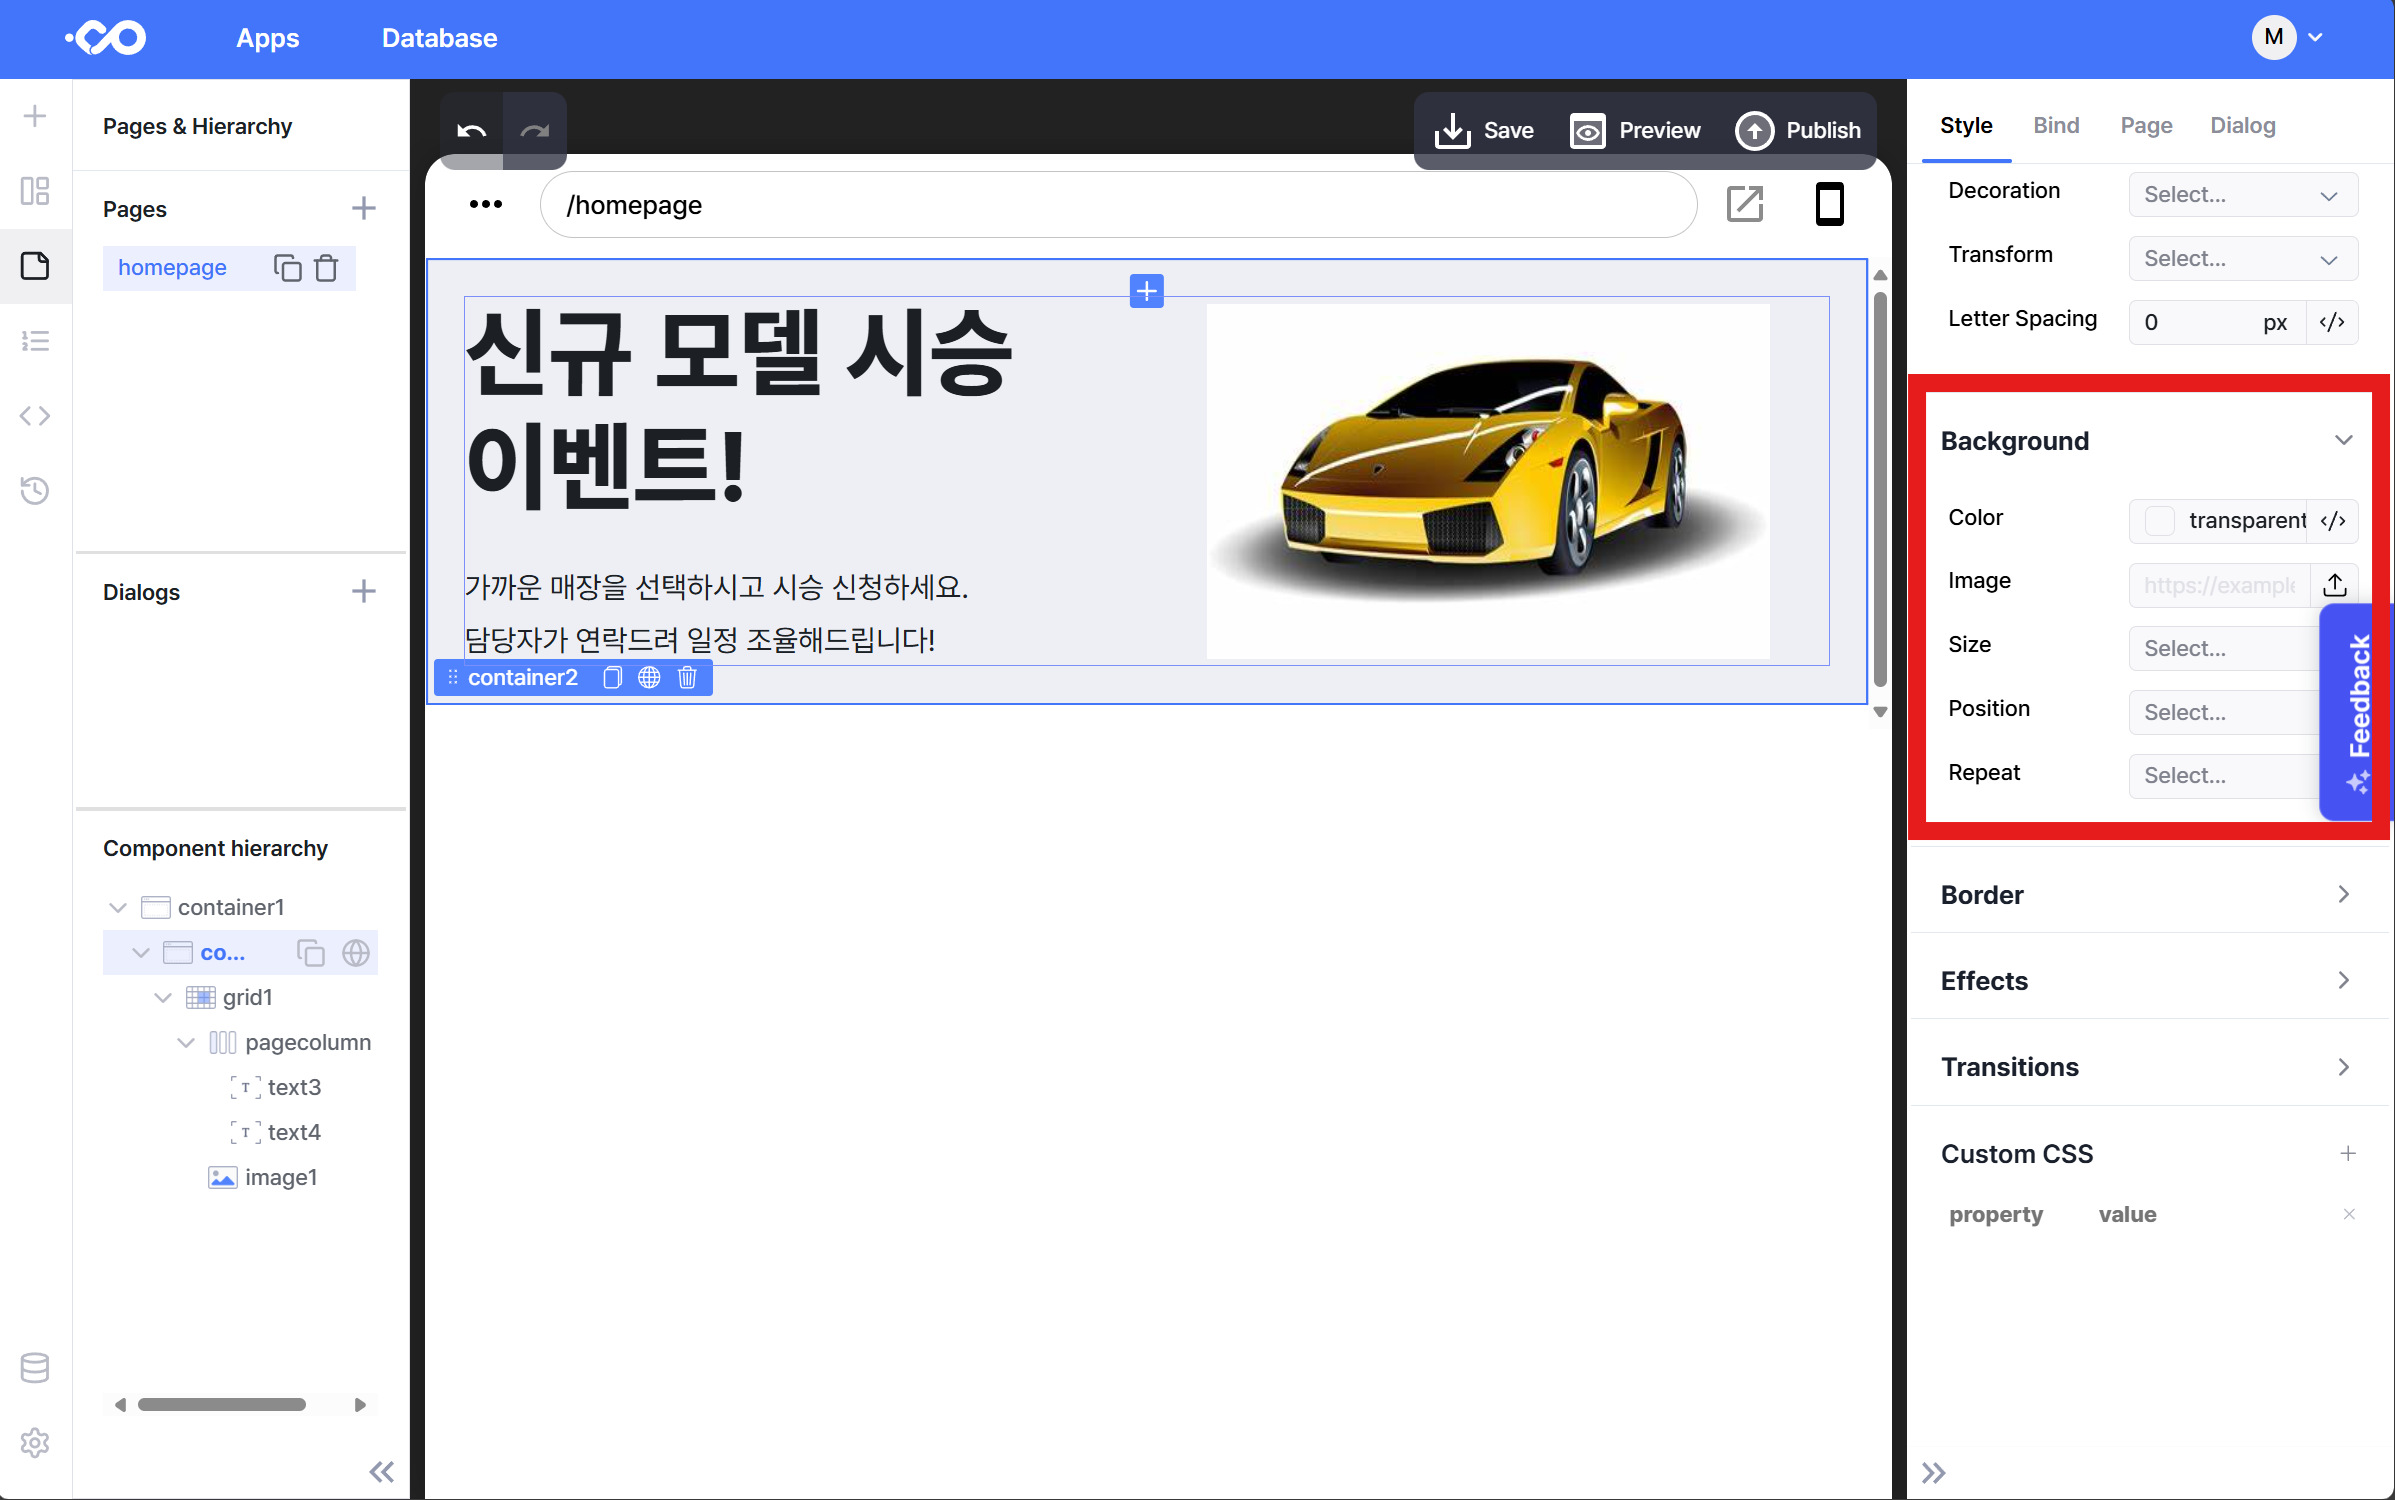Open the background Position dropdown
The height and width of the screenshot is (1500, 2395).
click(2224, 712)
